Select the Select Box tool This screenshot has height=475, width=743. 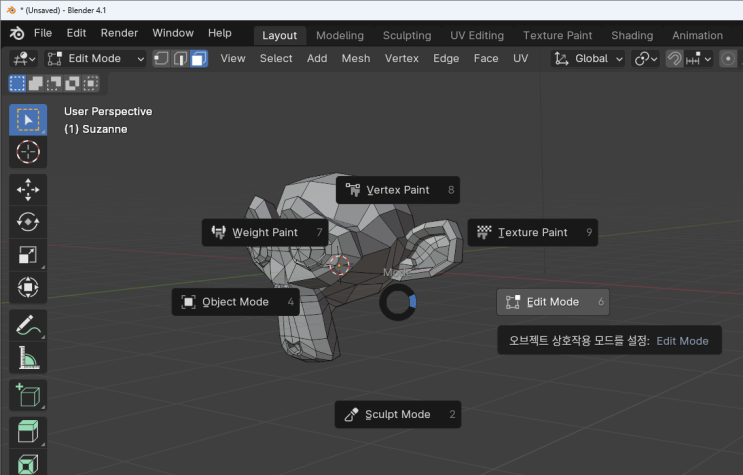pos(28,120)
